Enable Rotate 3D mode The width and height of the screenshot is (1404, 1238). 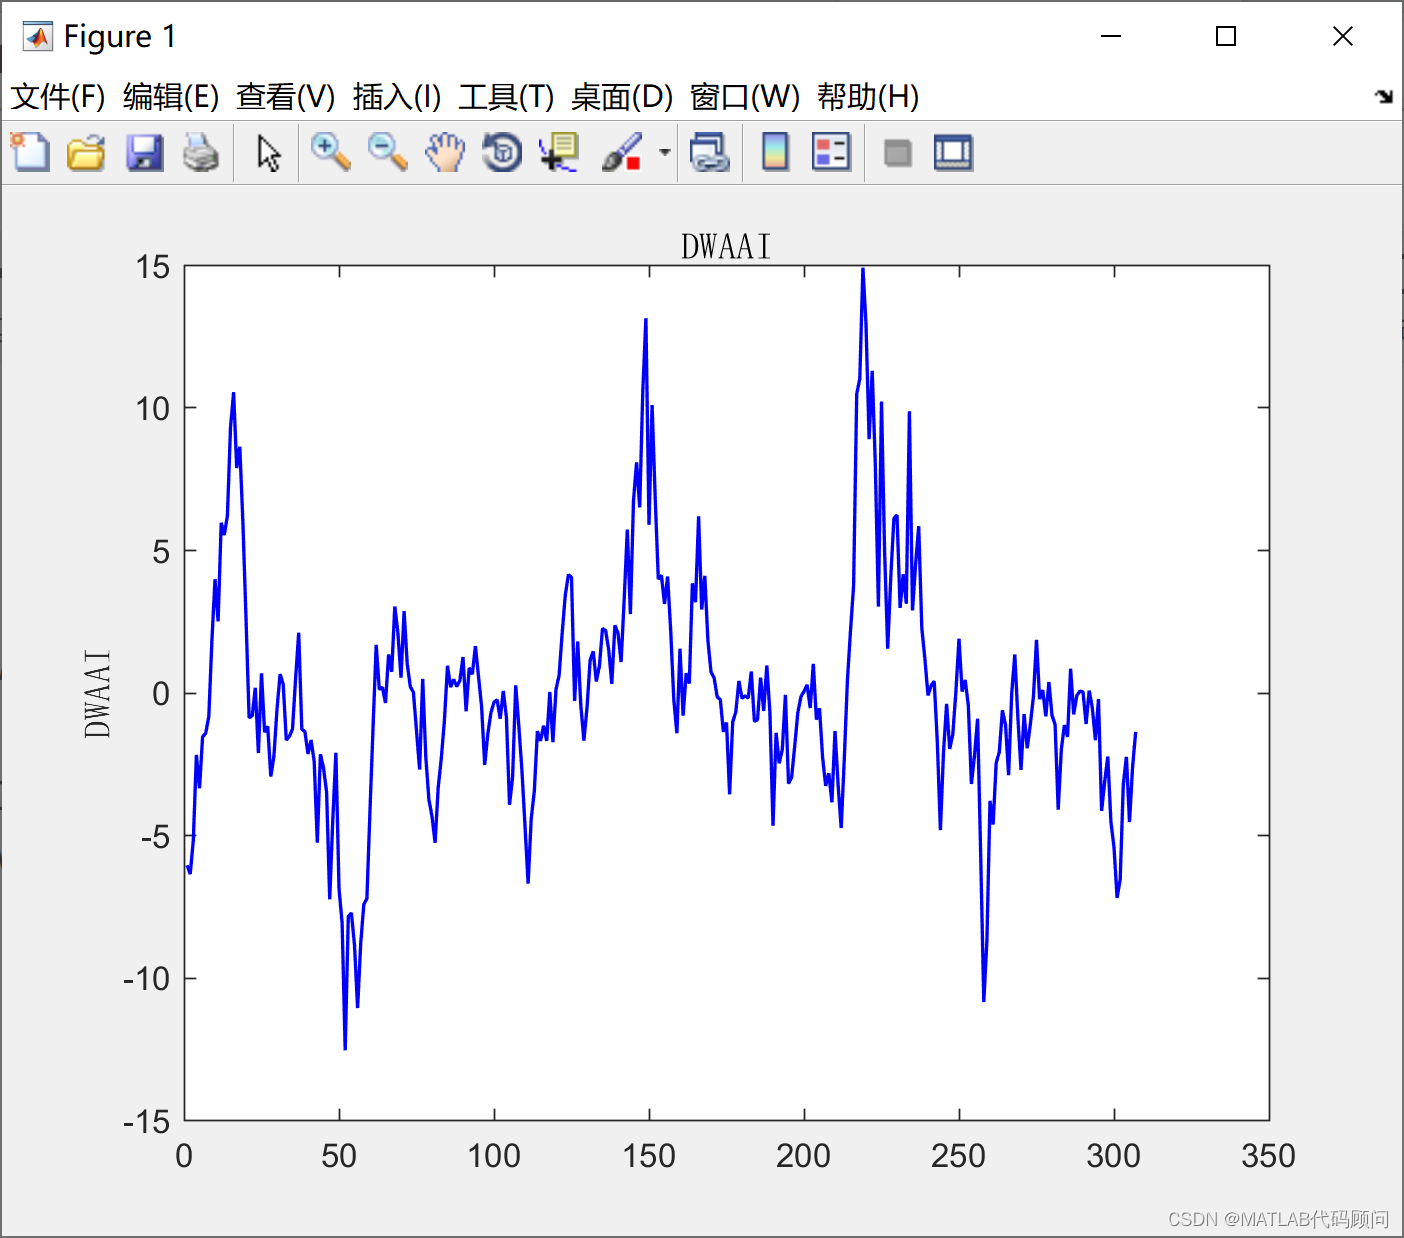(x=502, y=152)
